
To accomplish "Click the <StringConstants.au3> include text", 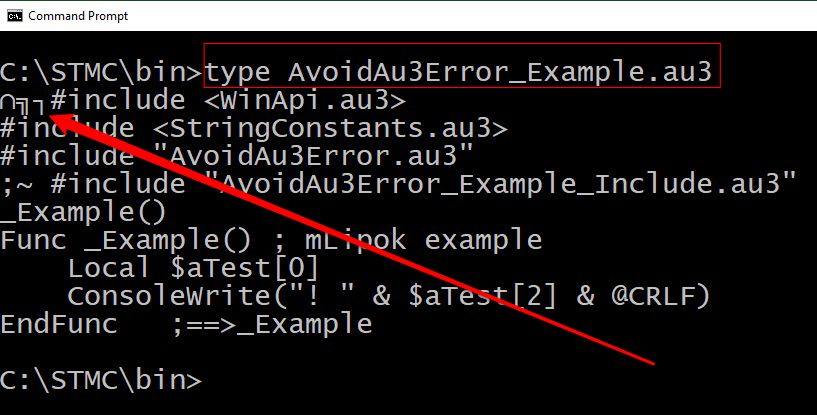I will coord(330,128).
